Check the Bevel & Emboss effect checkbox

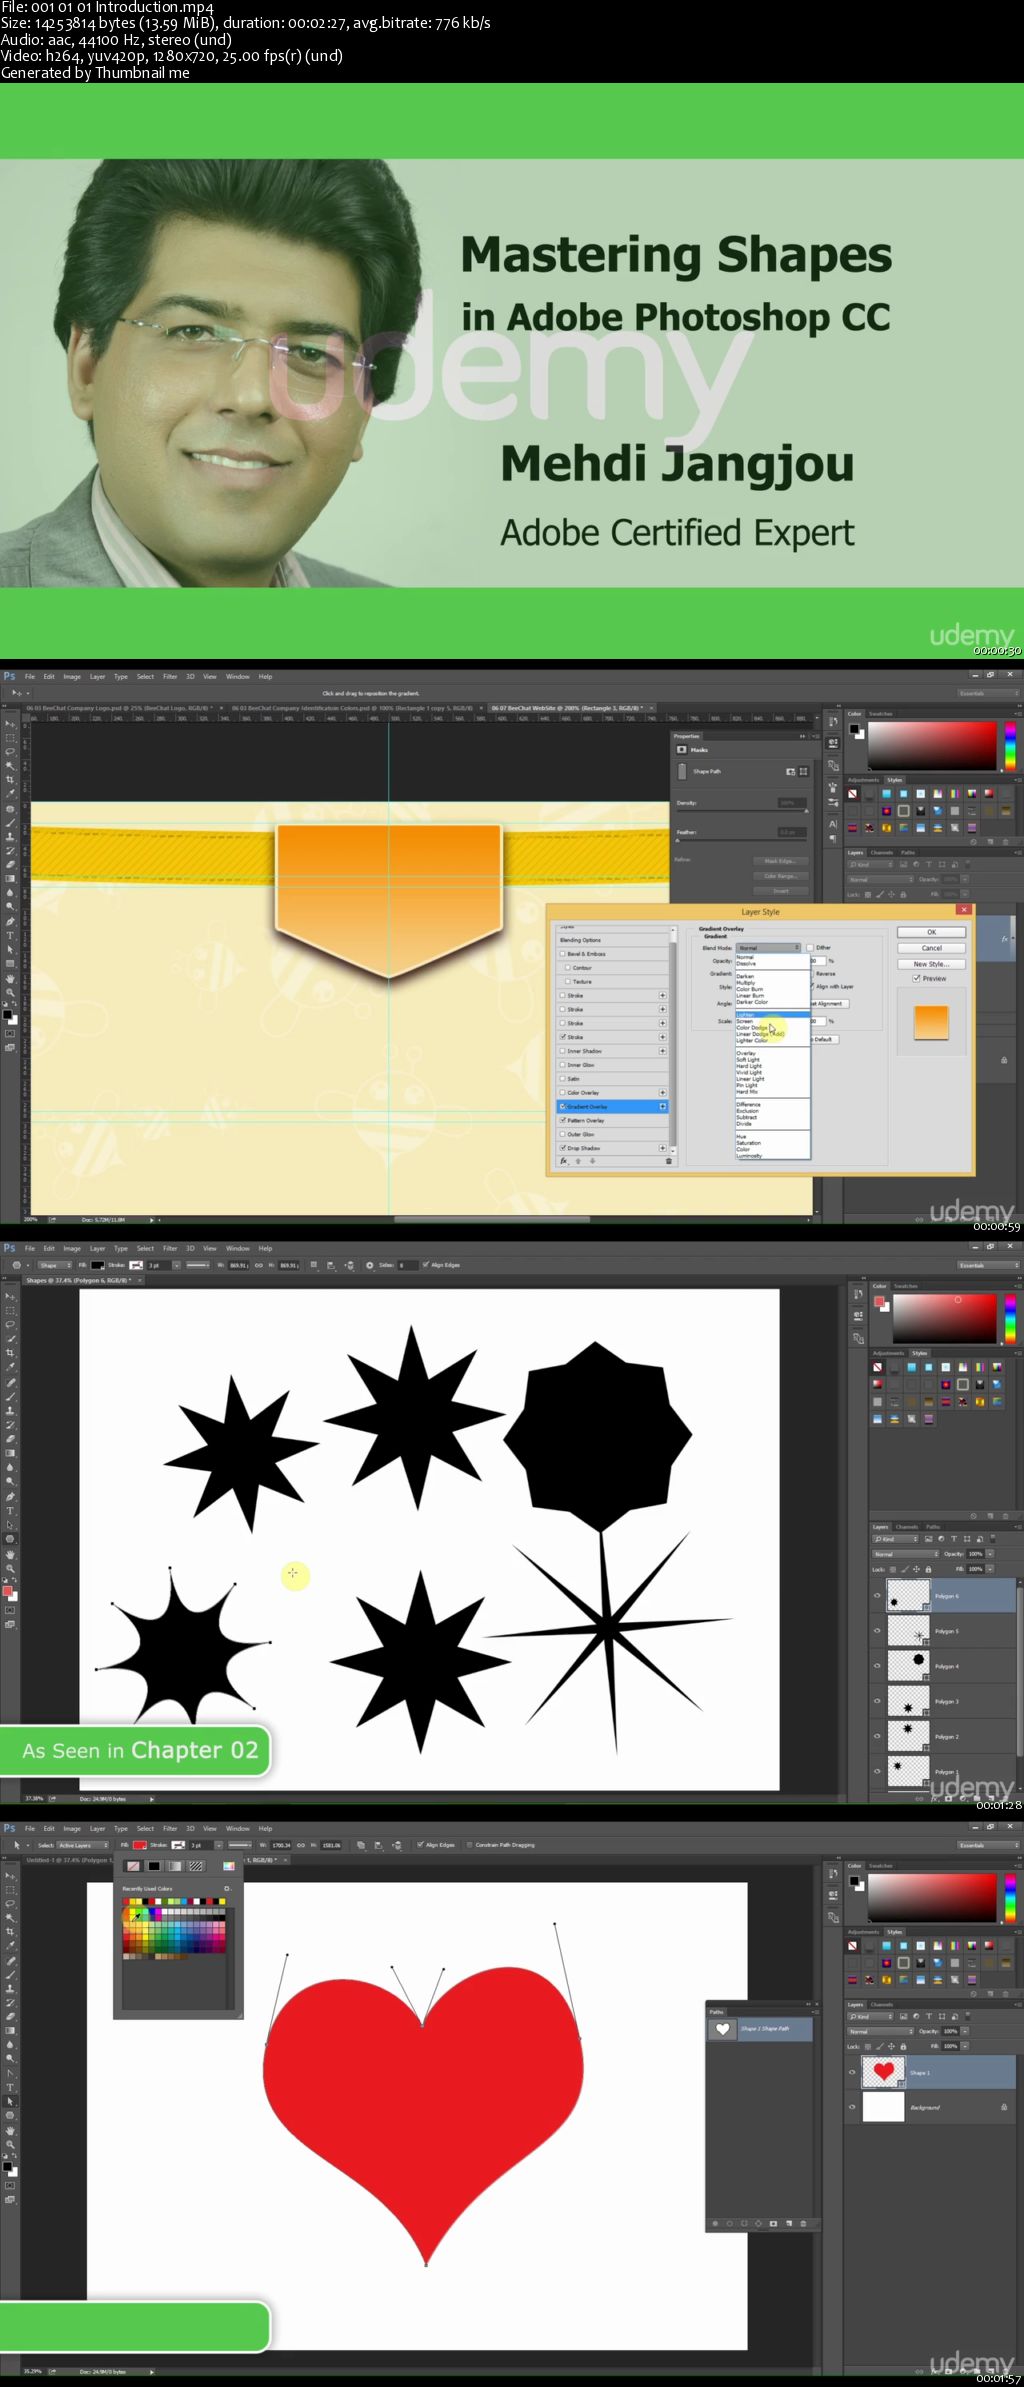pos(563,954)
